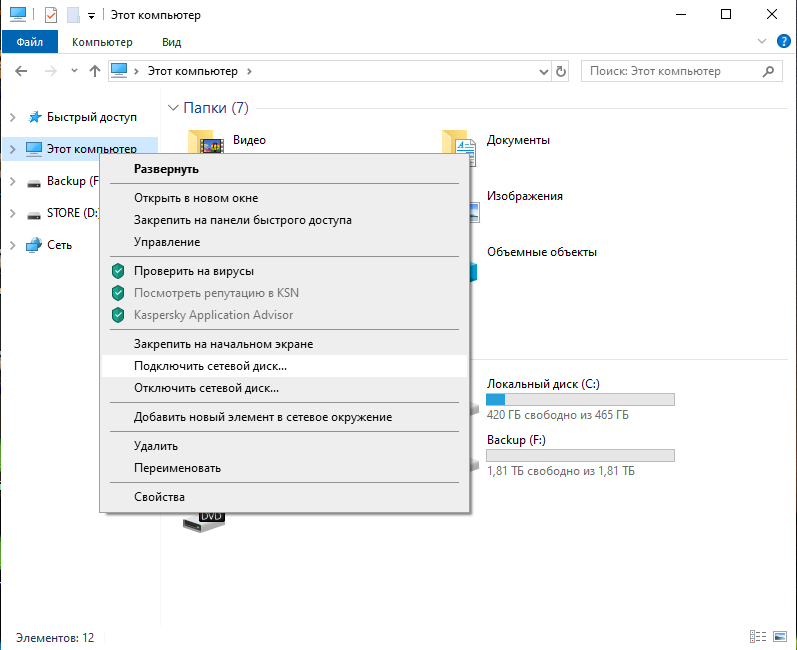Click the DVD drive icon
The image size is (797, 650).
(x=204, y=522)
